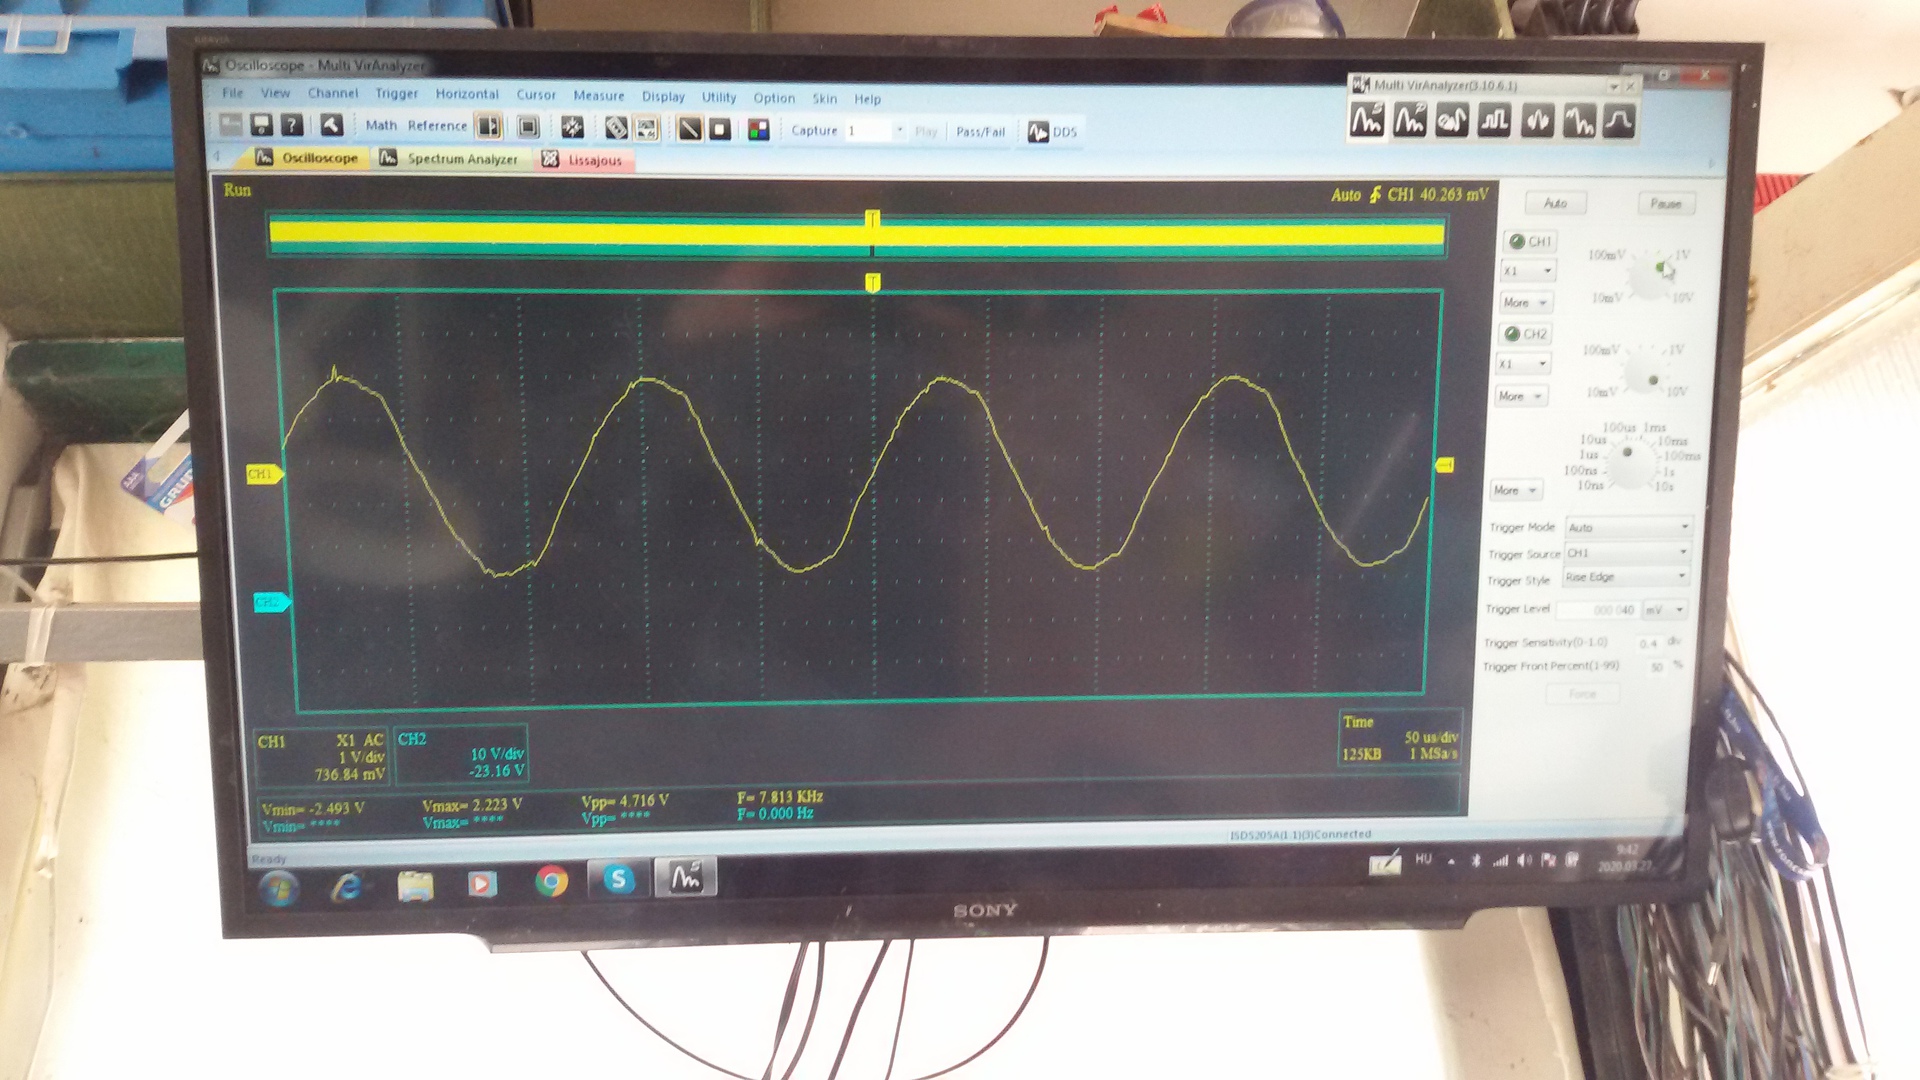Click the first waveform icon in VirAnalyzer palette
The height and width of the screenshot is (1080, 1920).
[x=1367, y=120]
